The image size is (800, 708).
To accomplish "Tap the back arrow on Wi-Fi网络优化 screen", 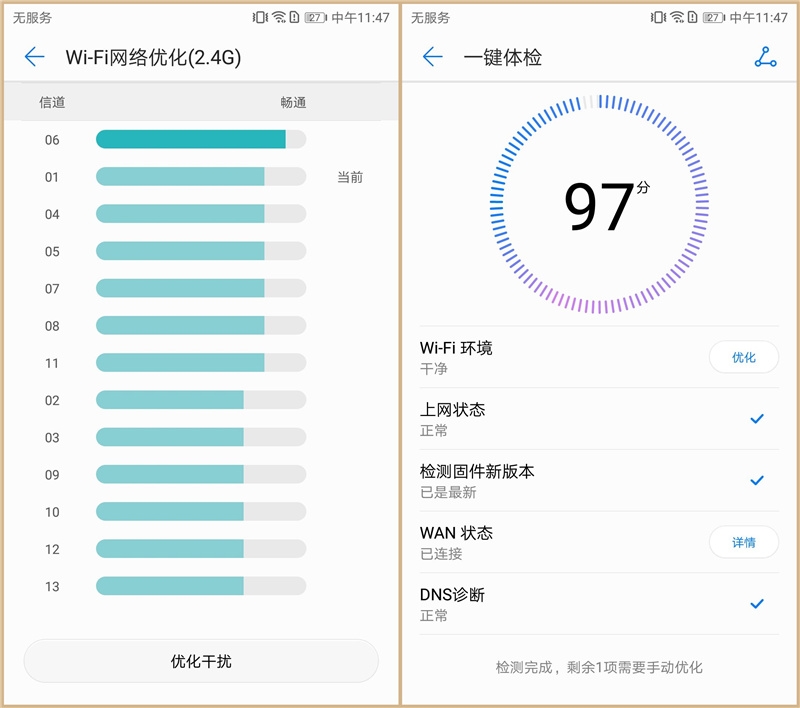I will 33,57.
